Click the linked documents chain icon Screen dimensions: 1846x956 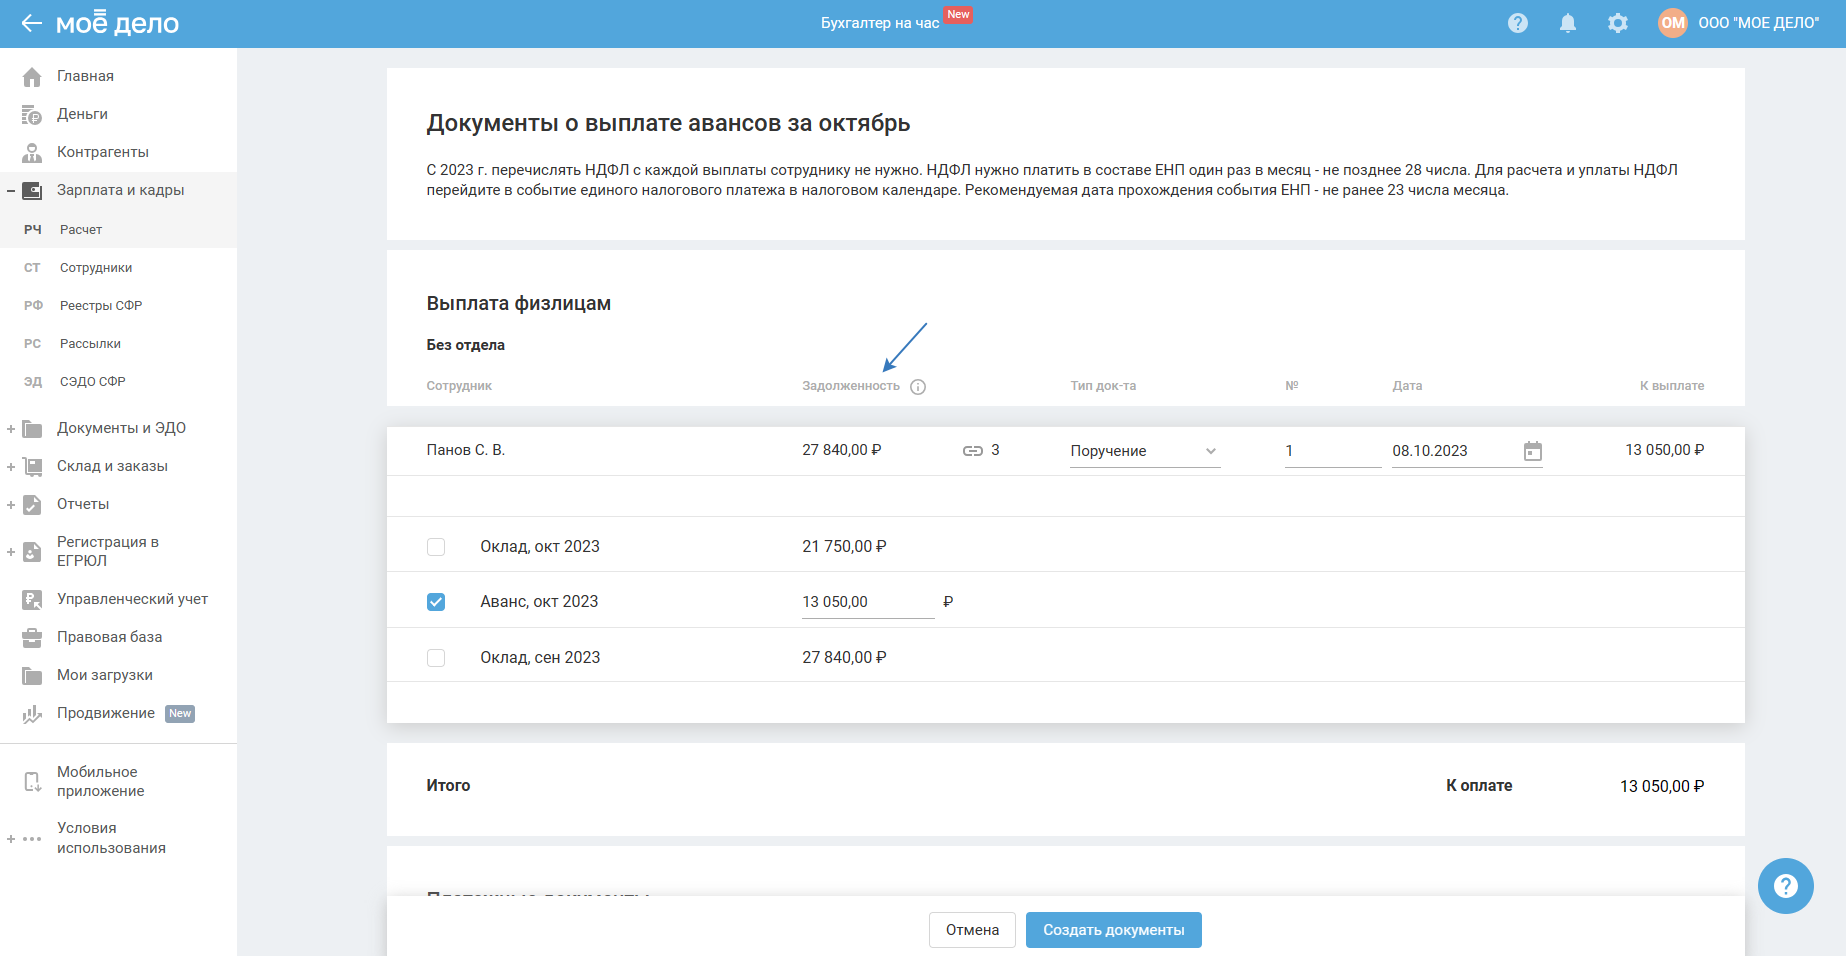click(972, 451)
